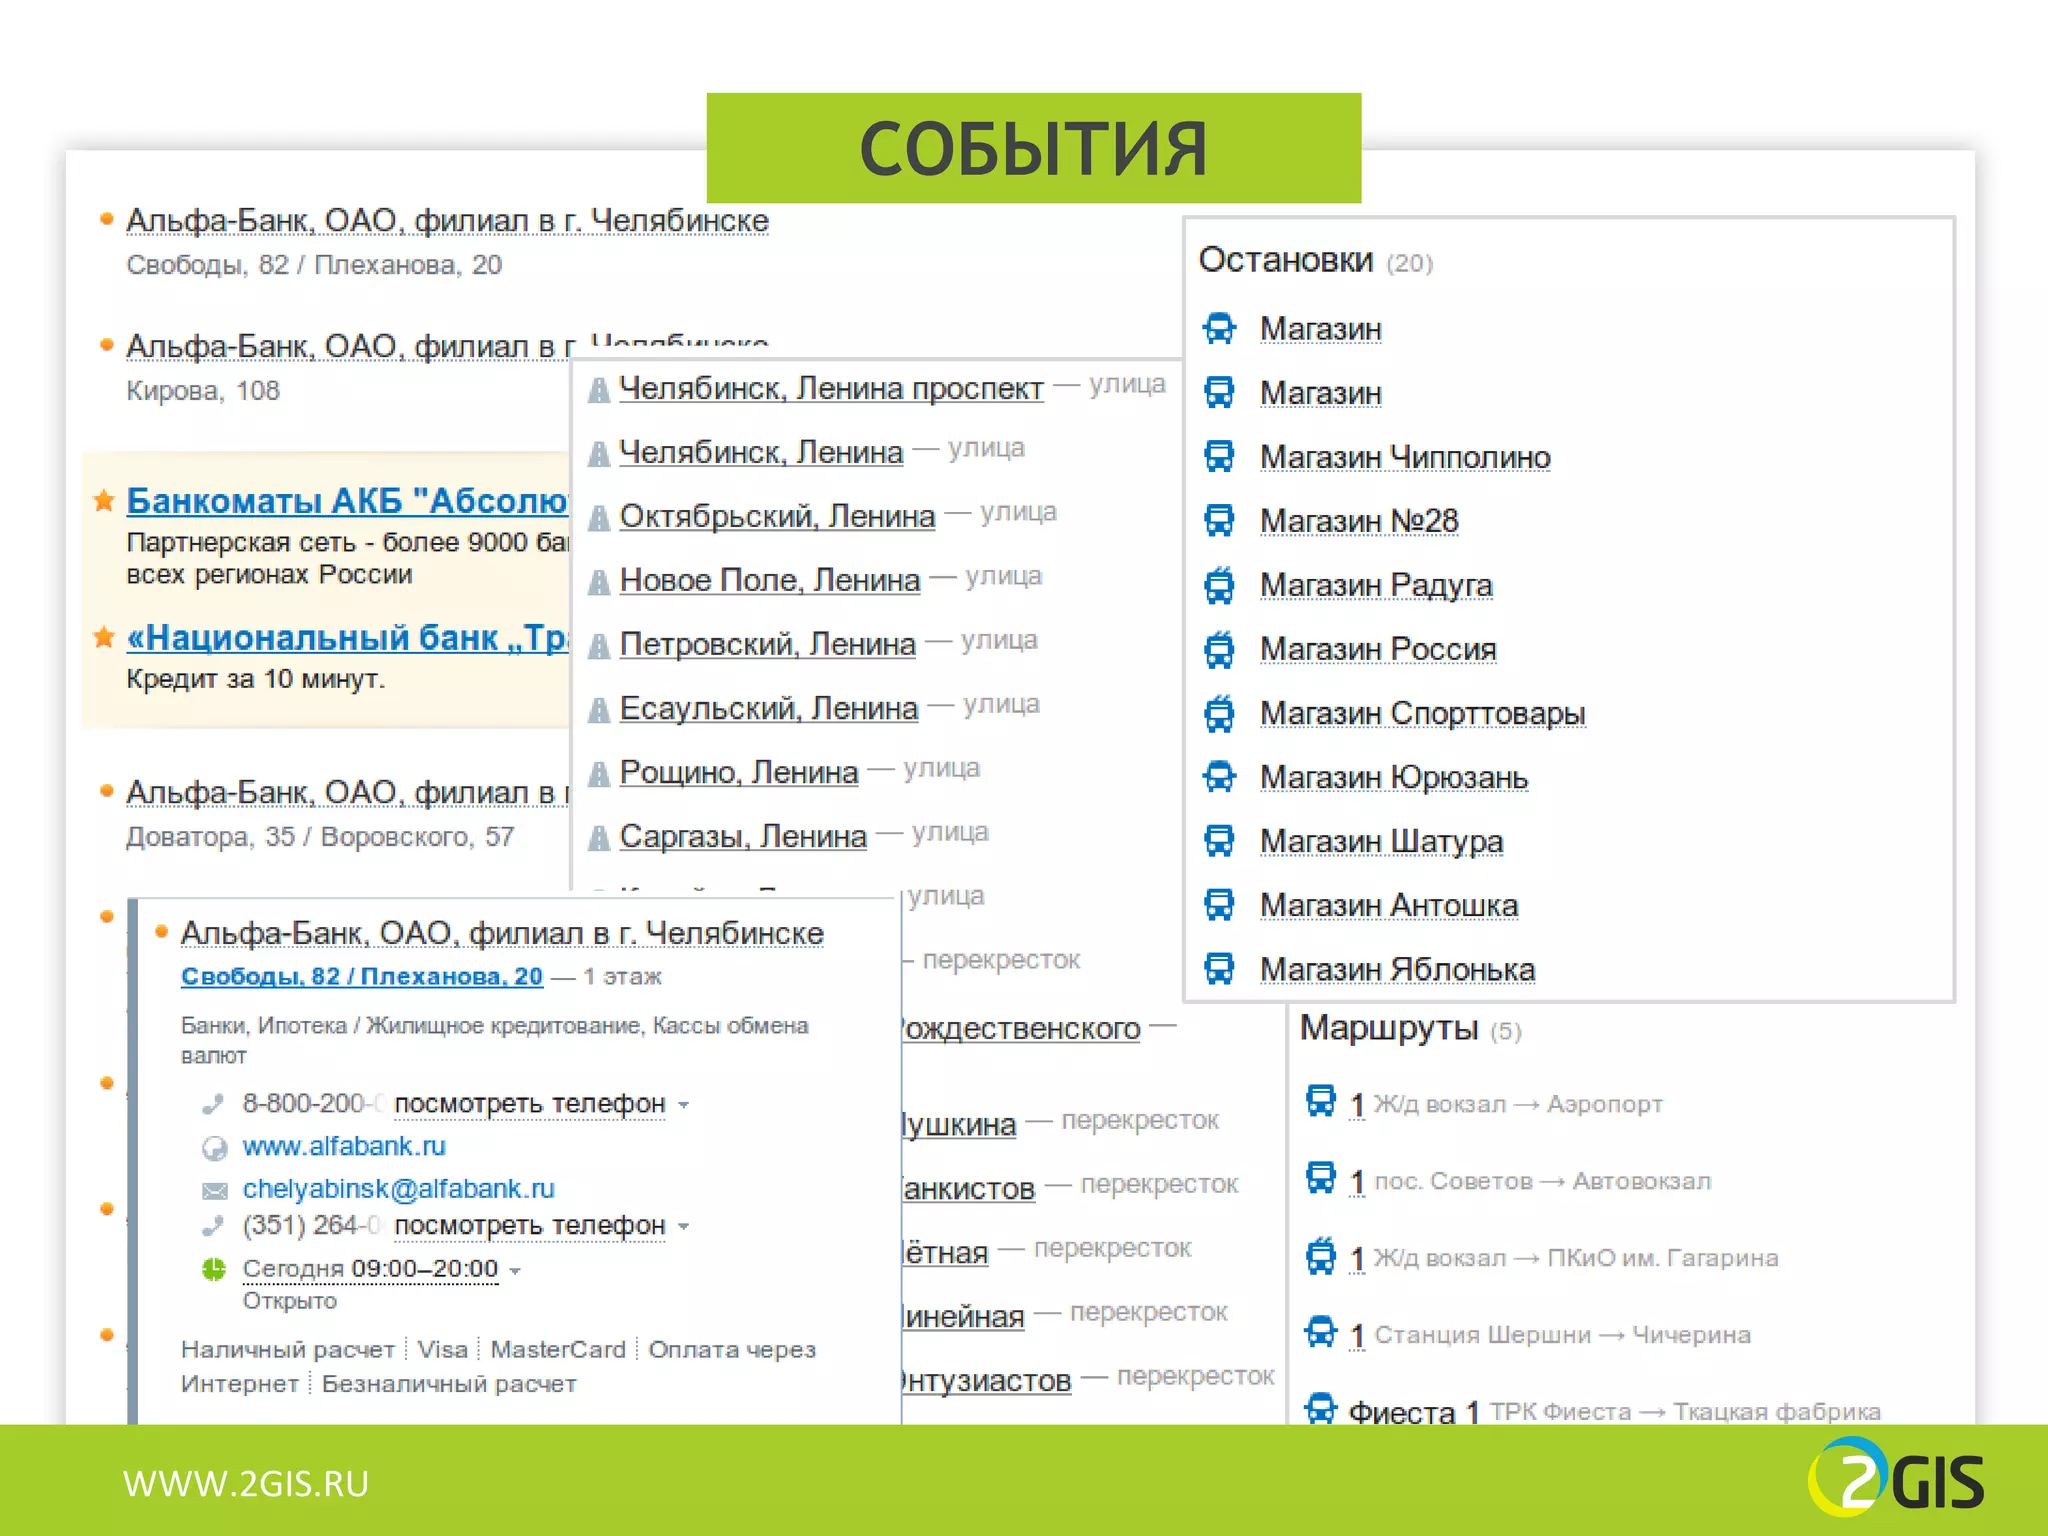Viewport: 2048px width, 1536px height.
Task: Click bus icon beside Магазин Чипполино stop
Action: coord(1219,456)
